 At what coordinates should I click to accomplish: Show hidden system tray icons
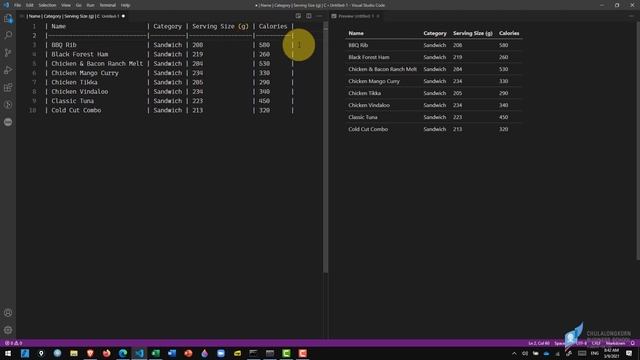pos(514,353)
